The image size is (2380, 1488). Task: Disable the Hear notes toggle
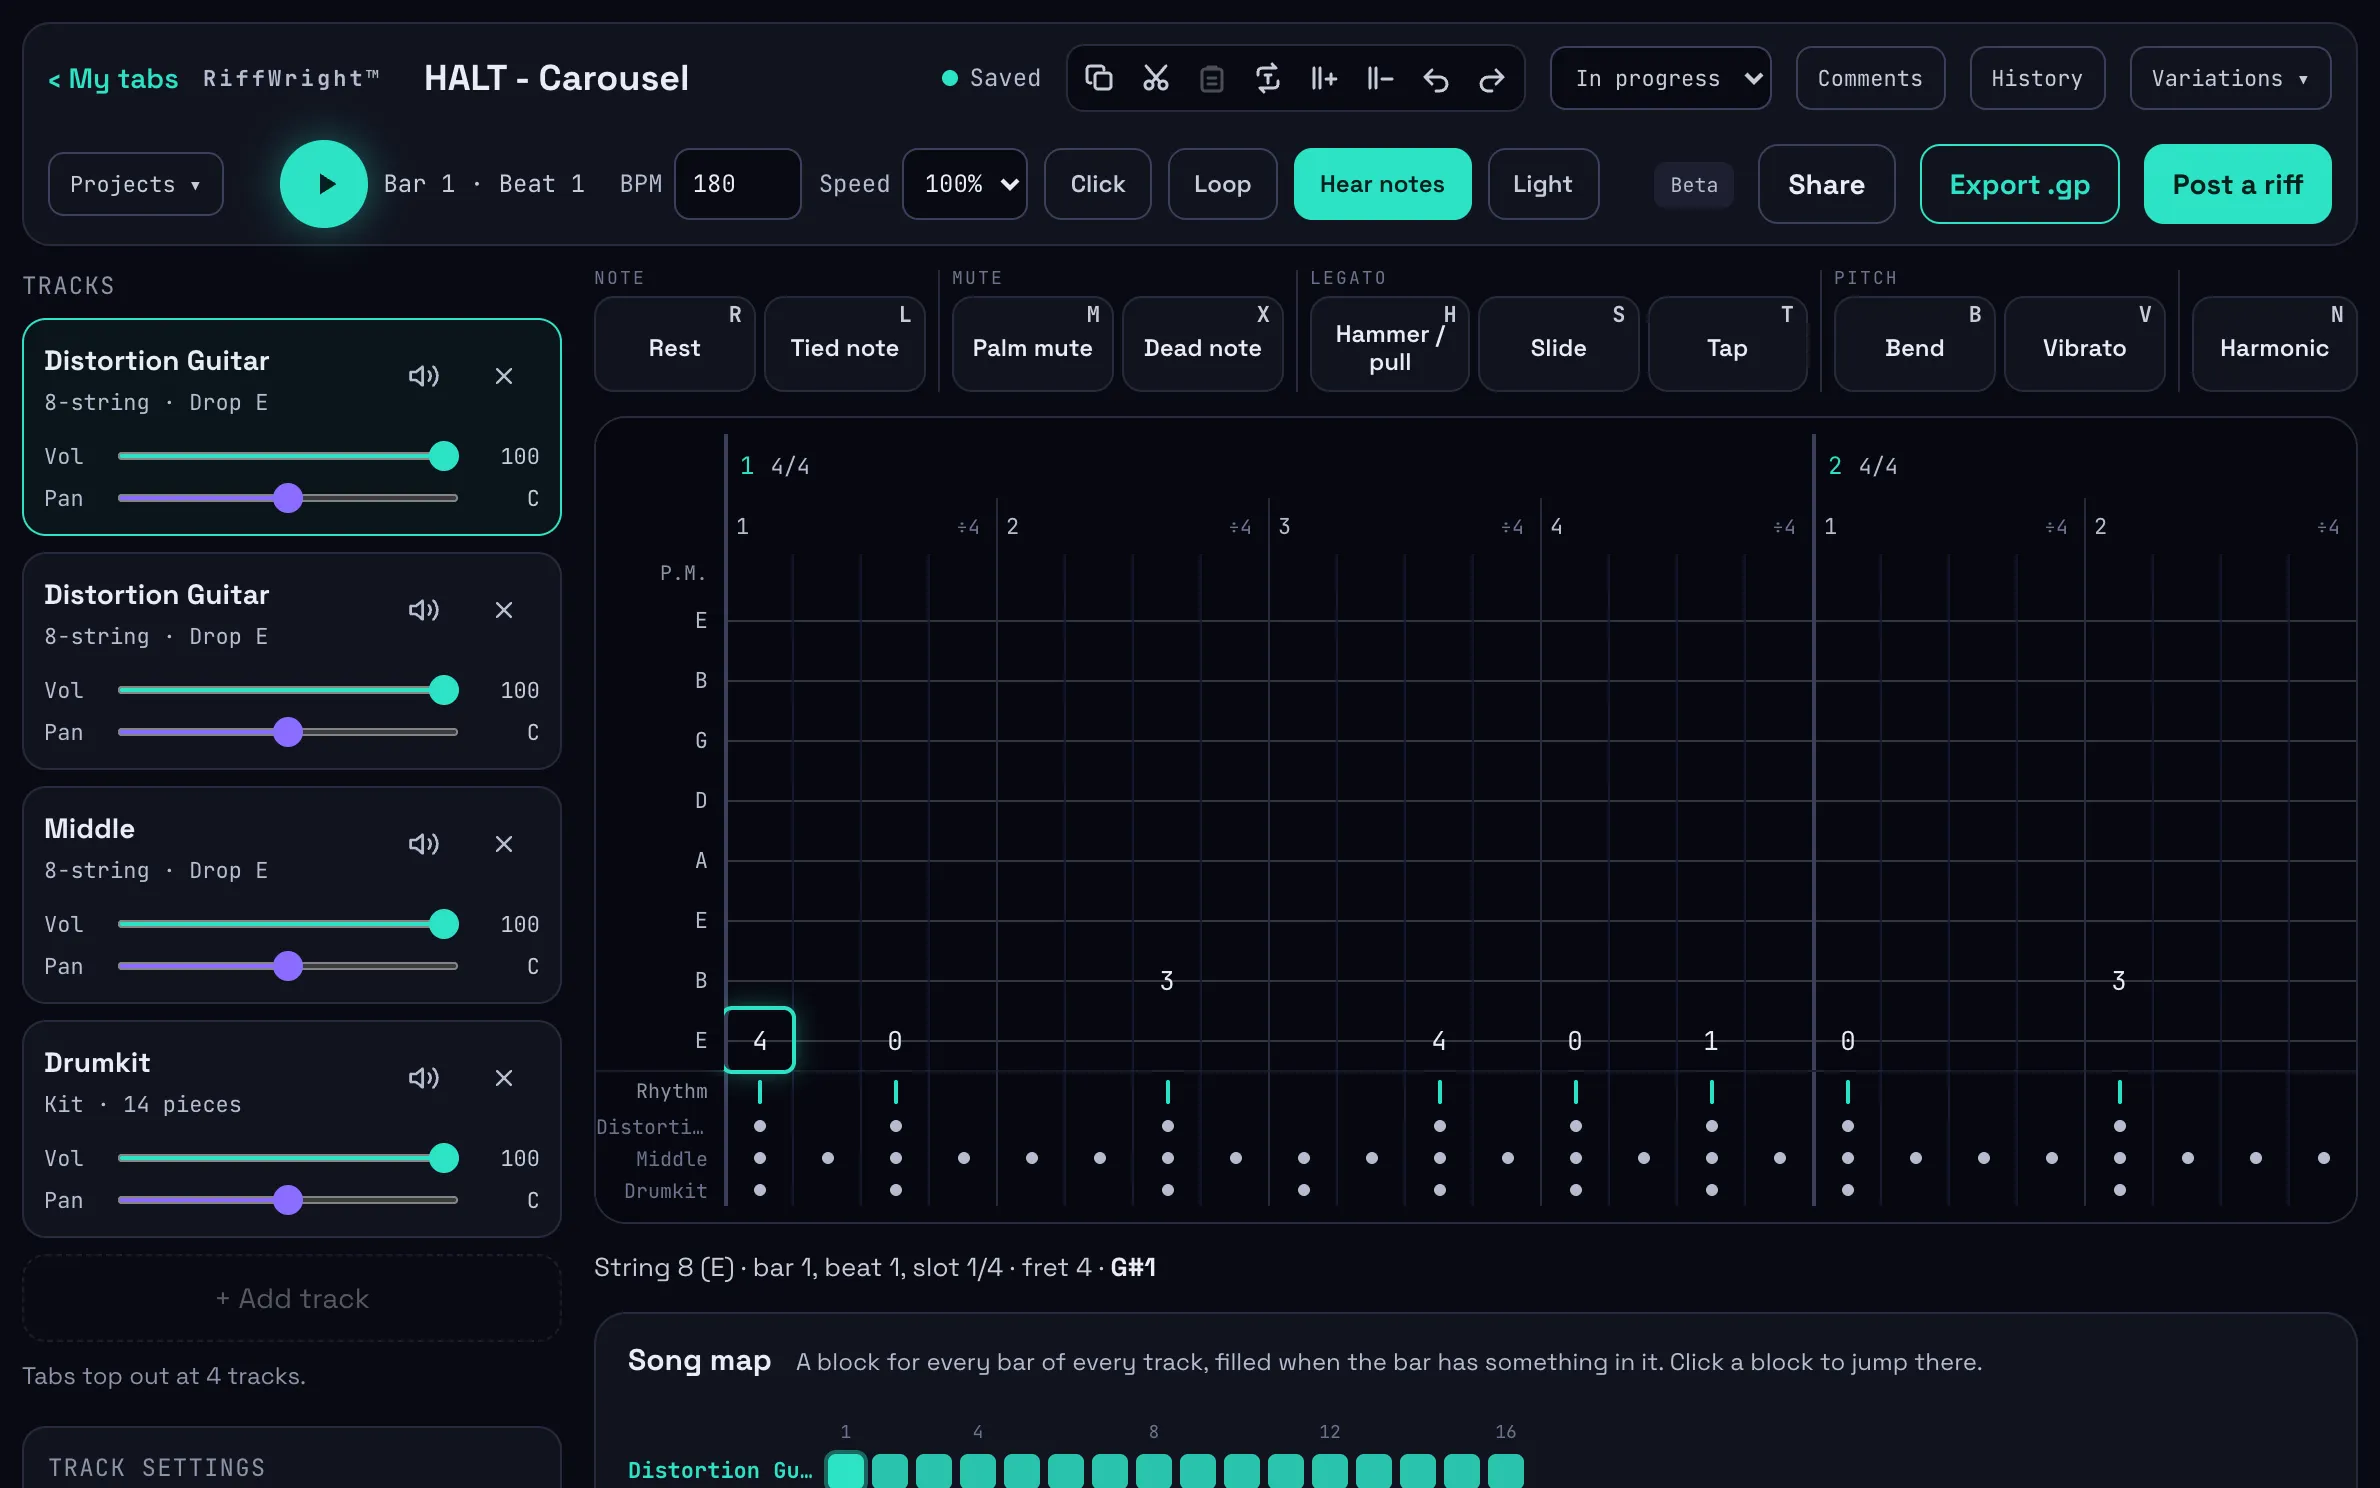(1382, 184)
